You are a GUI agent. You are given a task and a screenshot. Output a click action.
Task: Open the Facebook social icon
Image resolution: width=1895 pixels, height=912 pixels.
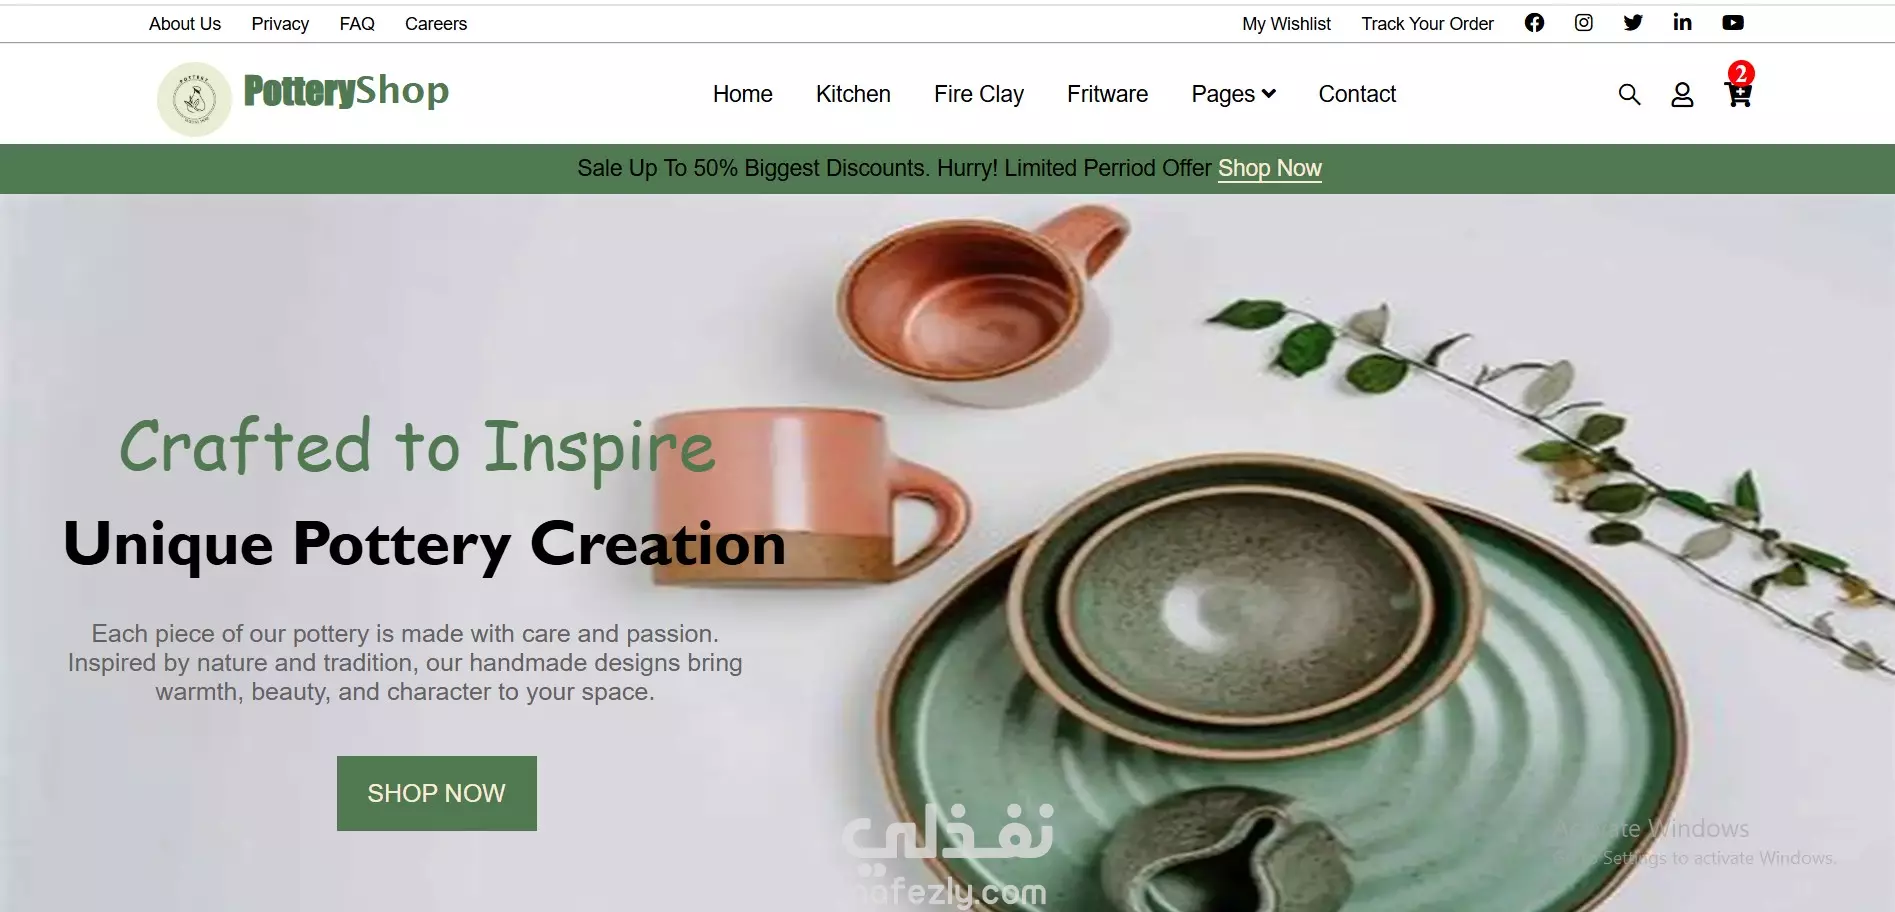click(x=1534, y=23)
